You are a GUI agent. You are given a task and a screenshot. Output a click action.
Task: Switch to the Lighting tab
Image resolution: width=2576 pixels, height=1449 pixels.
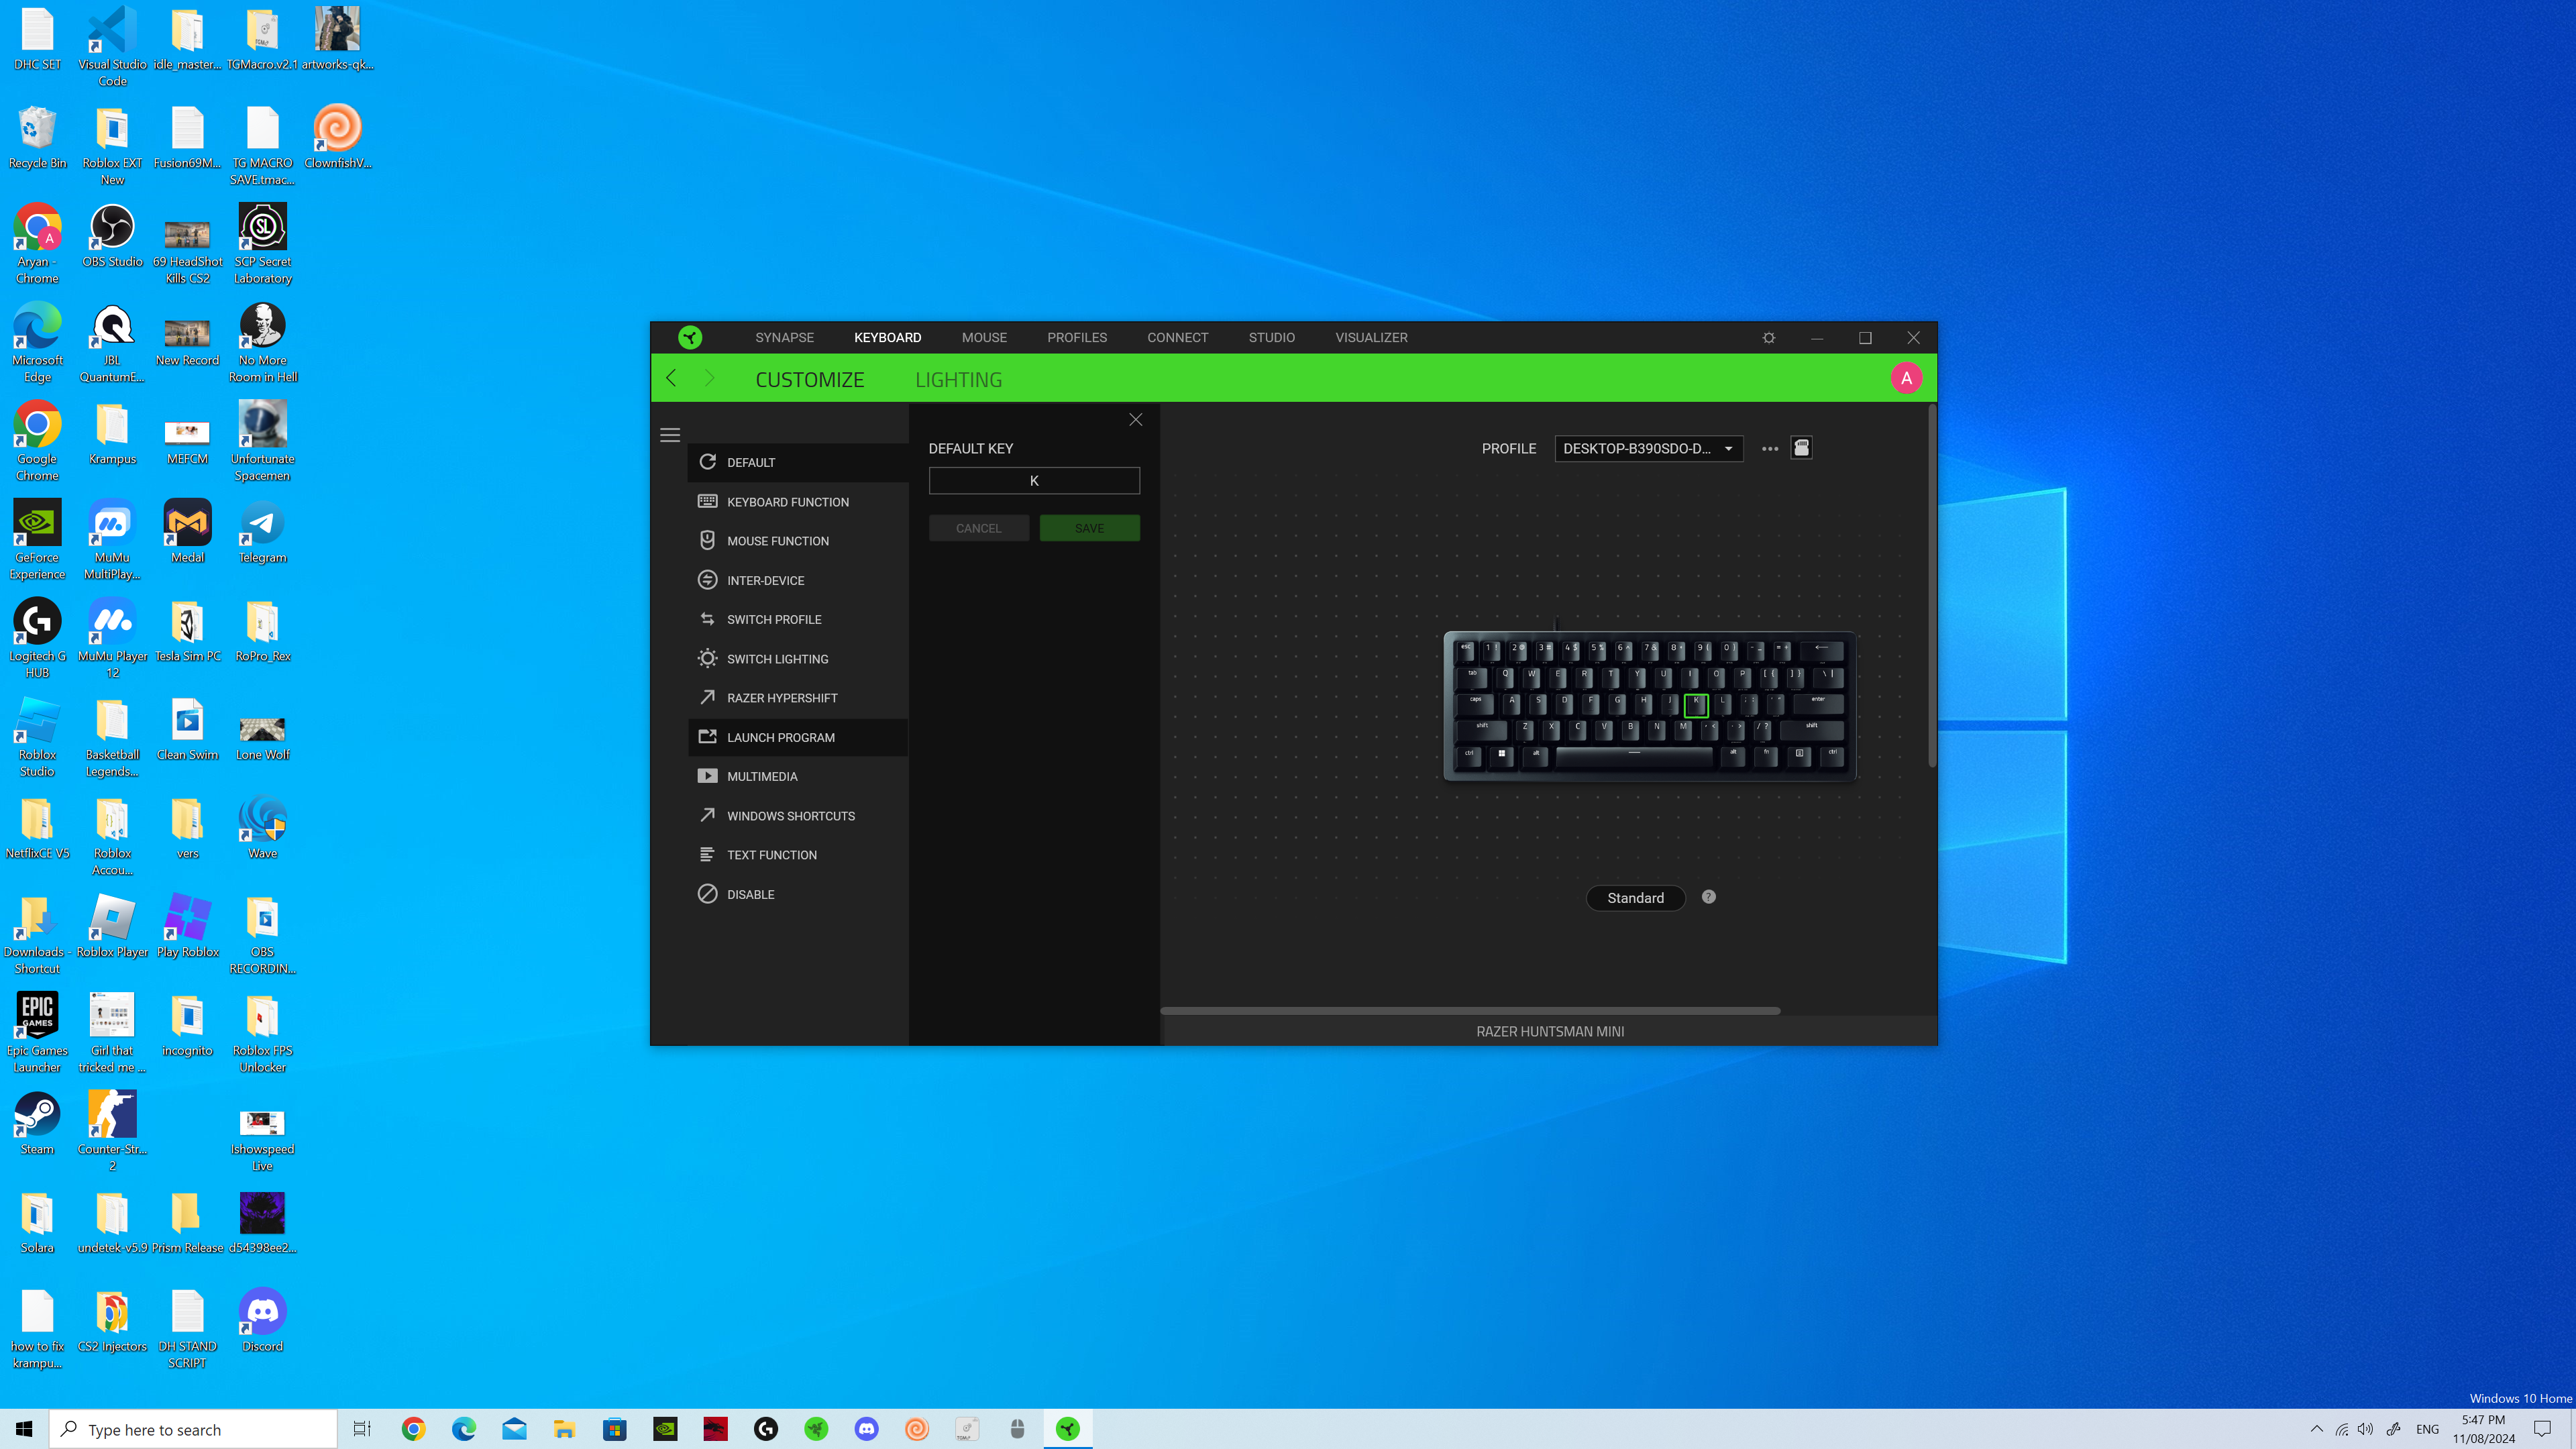click(958, 380)
